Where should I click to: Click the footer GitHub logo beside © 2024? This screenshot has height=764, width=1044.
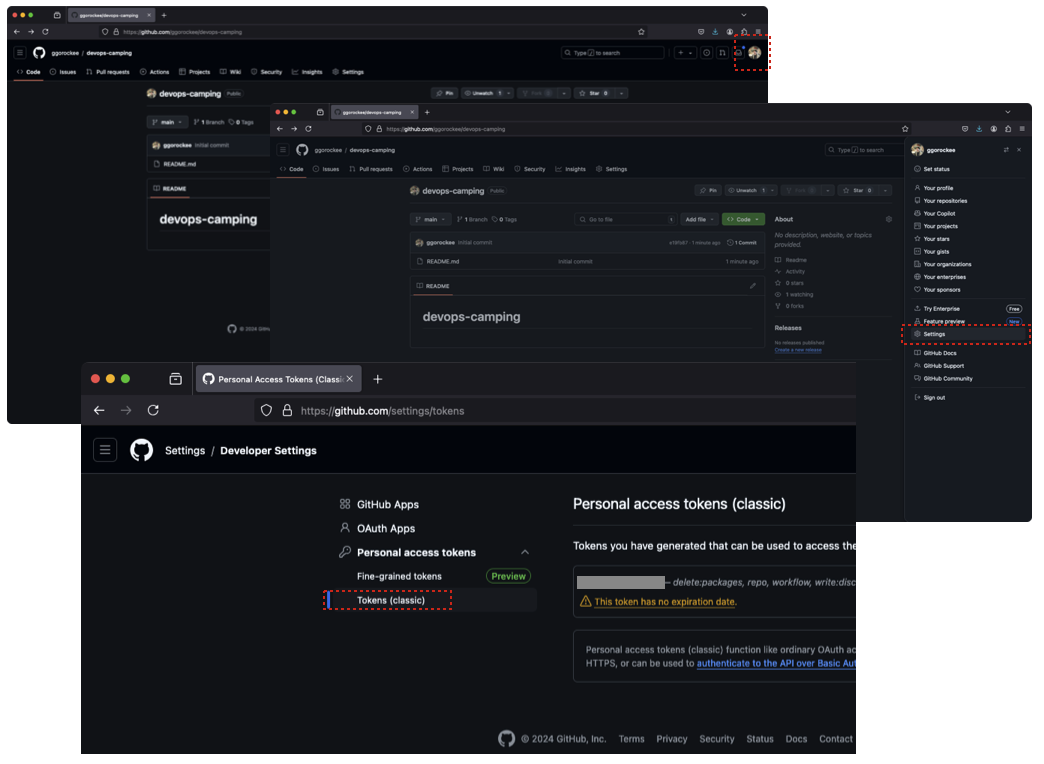click(x=506, y=739)
